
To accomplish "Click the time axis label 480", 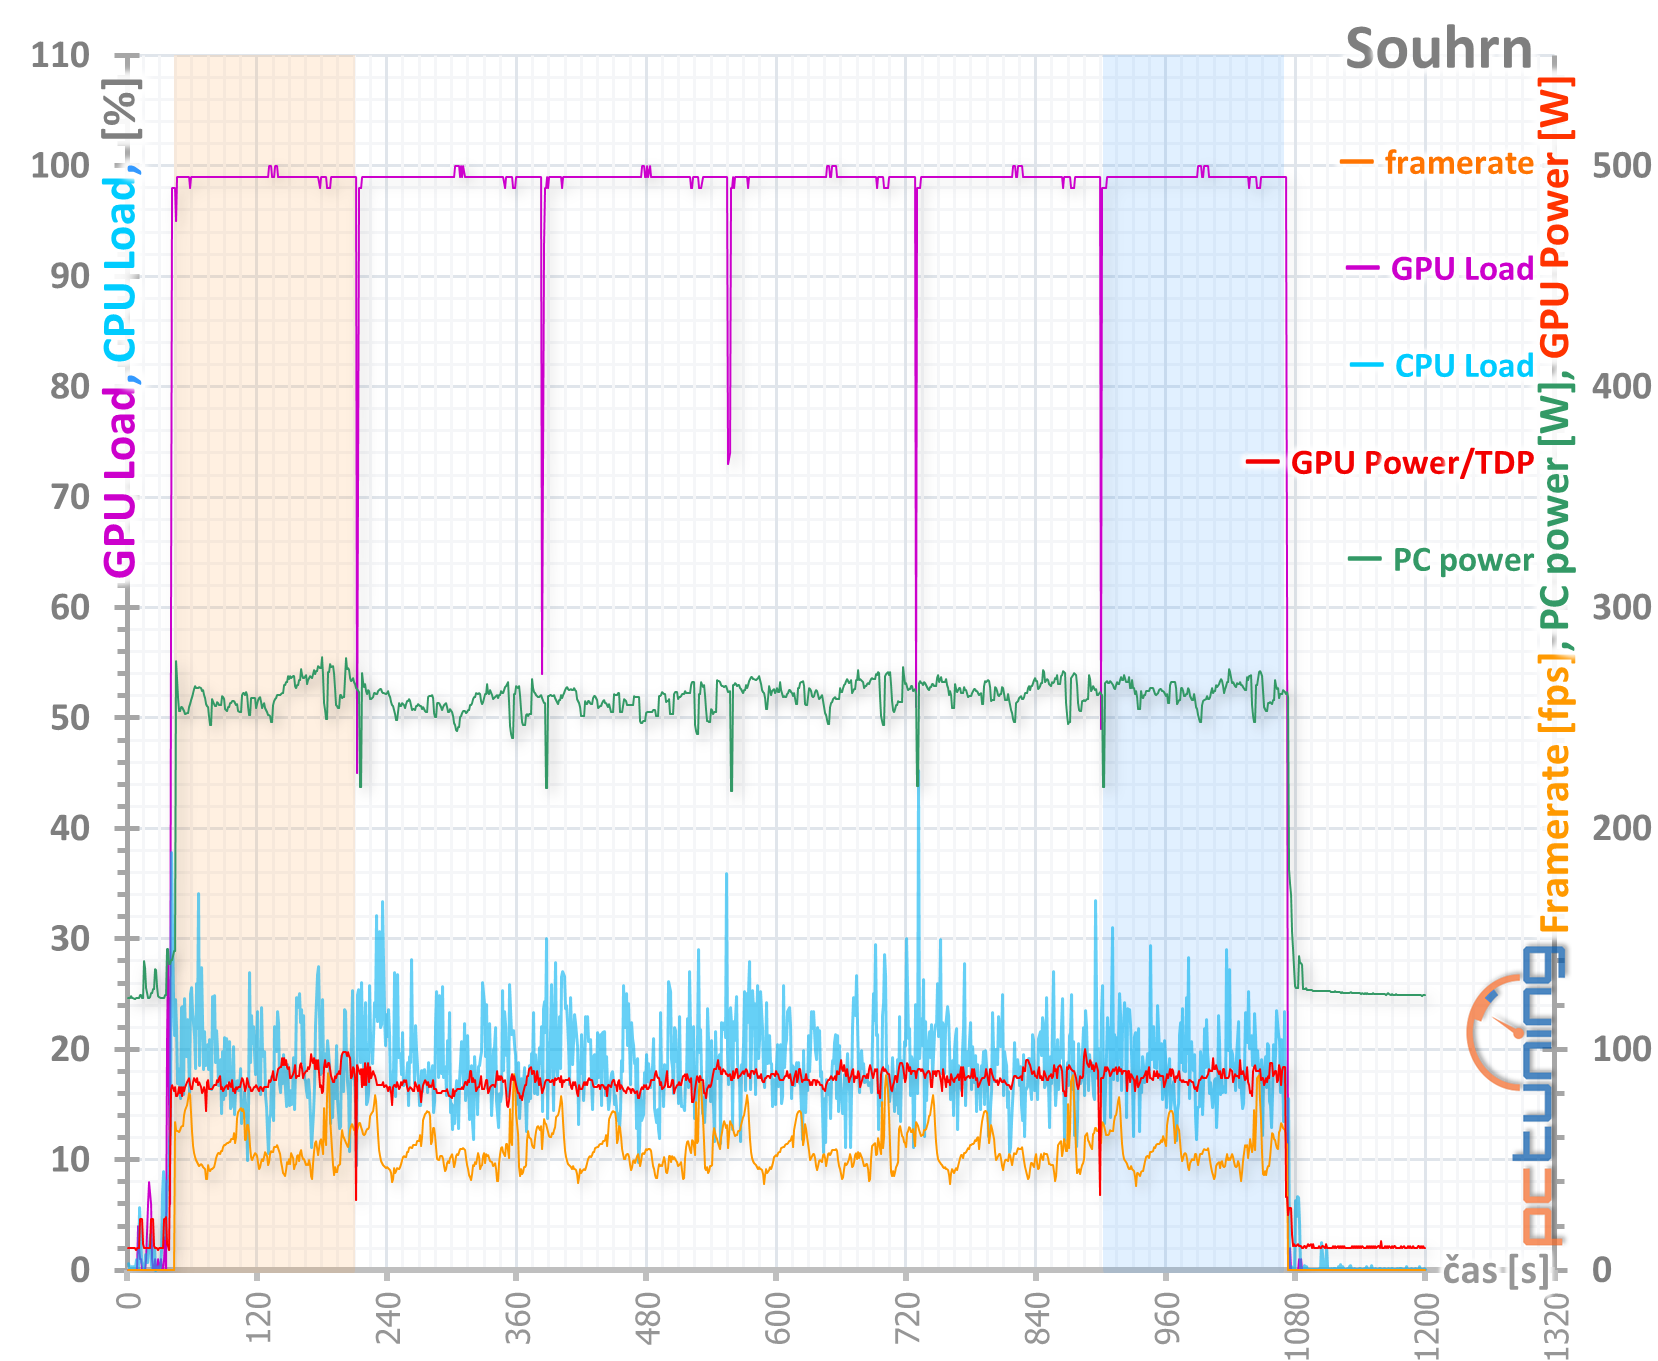I will click(647, 1319).
